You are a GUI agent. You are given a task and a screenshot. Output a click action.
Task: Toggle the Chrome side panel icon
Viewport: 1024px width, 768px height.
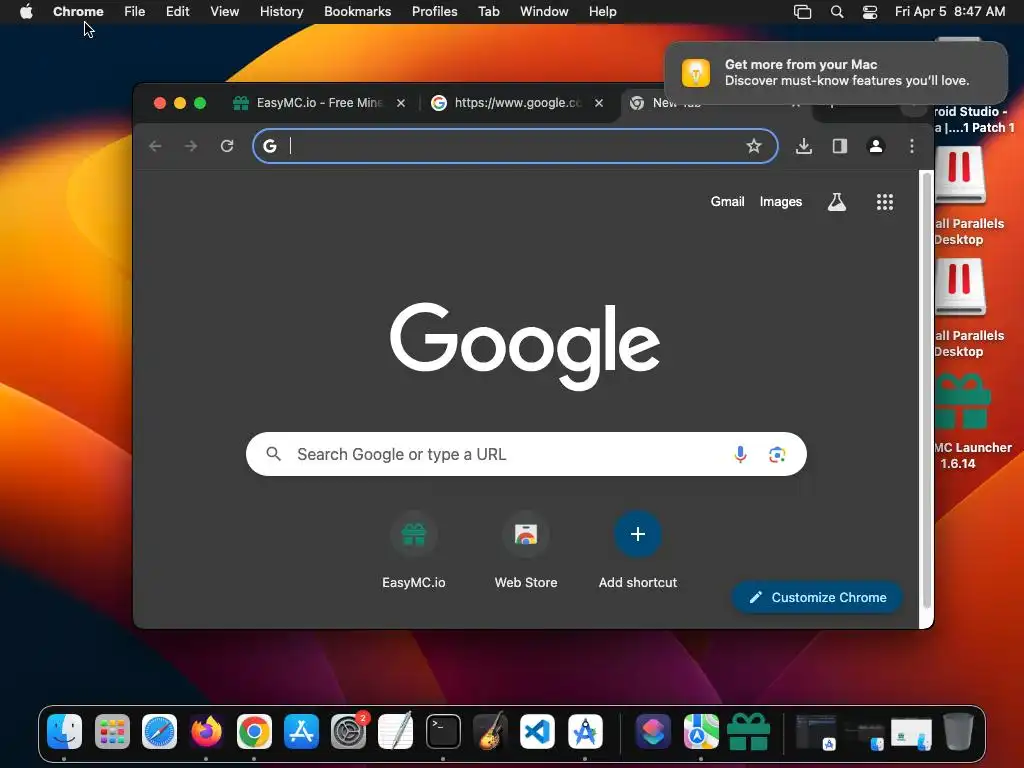tap(840, 146)
